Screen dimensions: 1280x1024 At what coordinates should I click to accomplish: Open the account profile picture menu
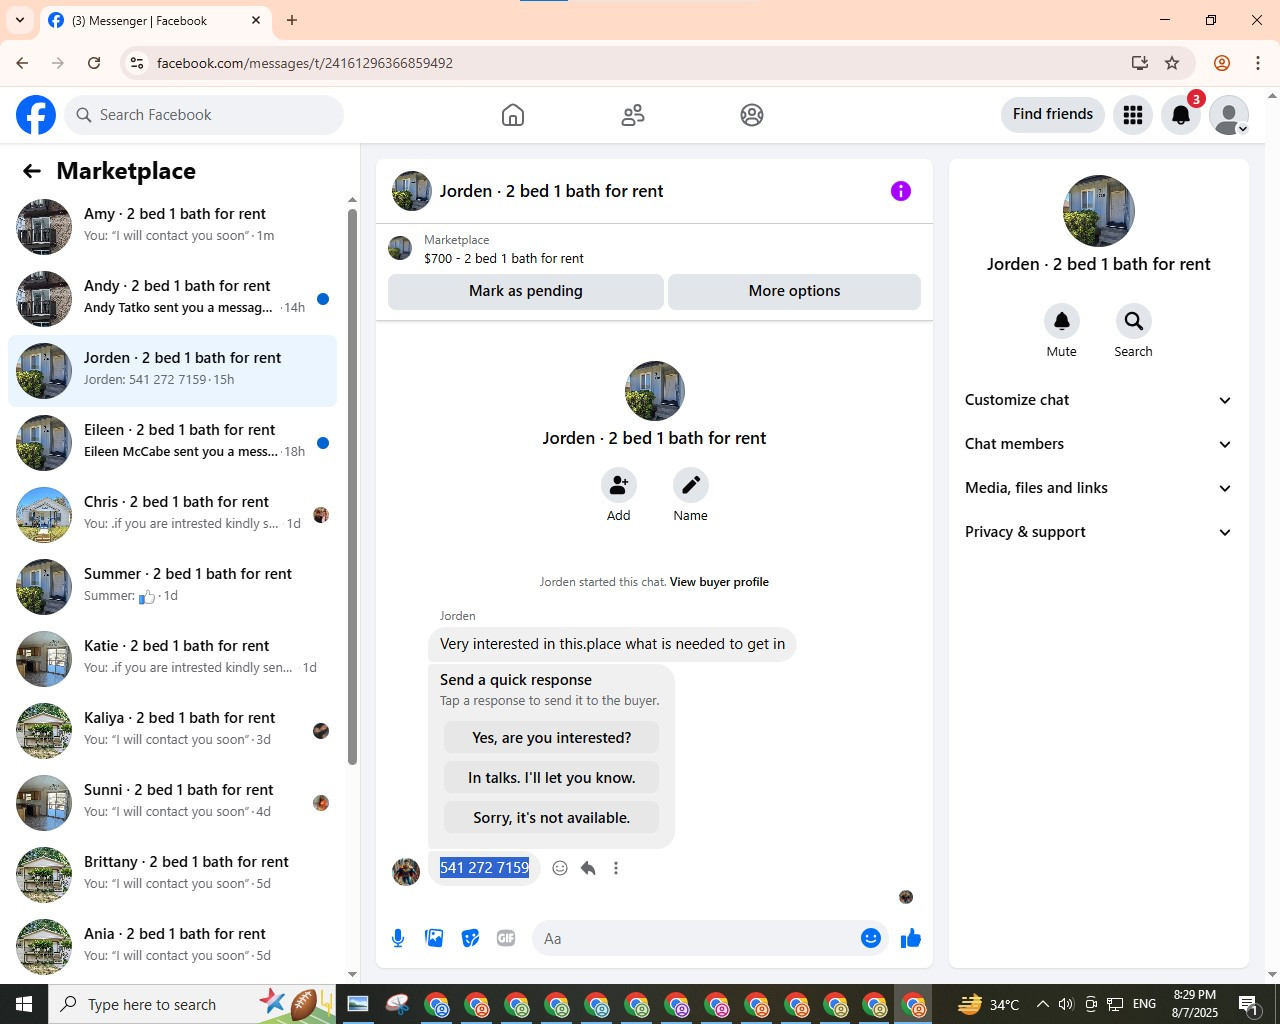(x=1229, y=115)
